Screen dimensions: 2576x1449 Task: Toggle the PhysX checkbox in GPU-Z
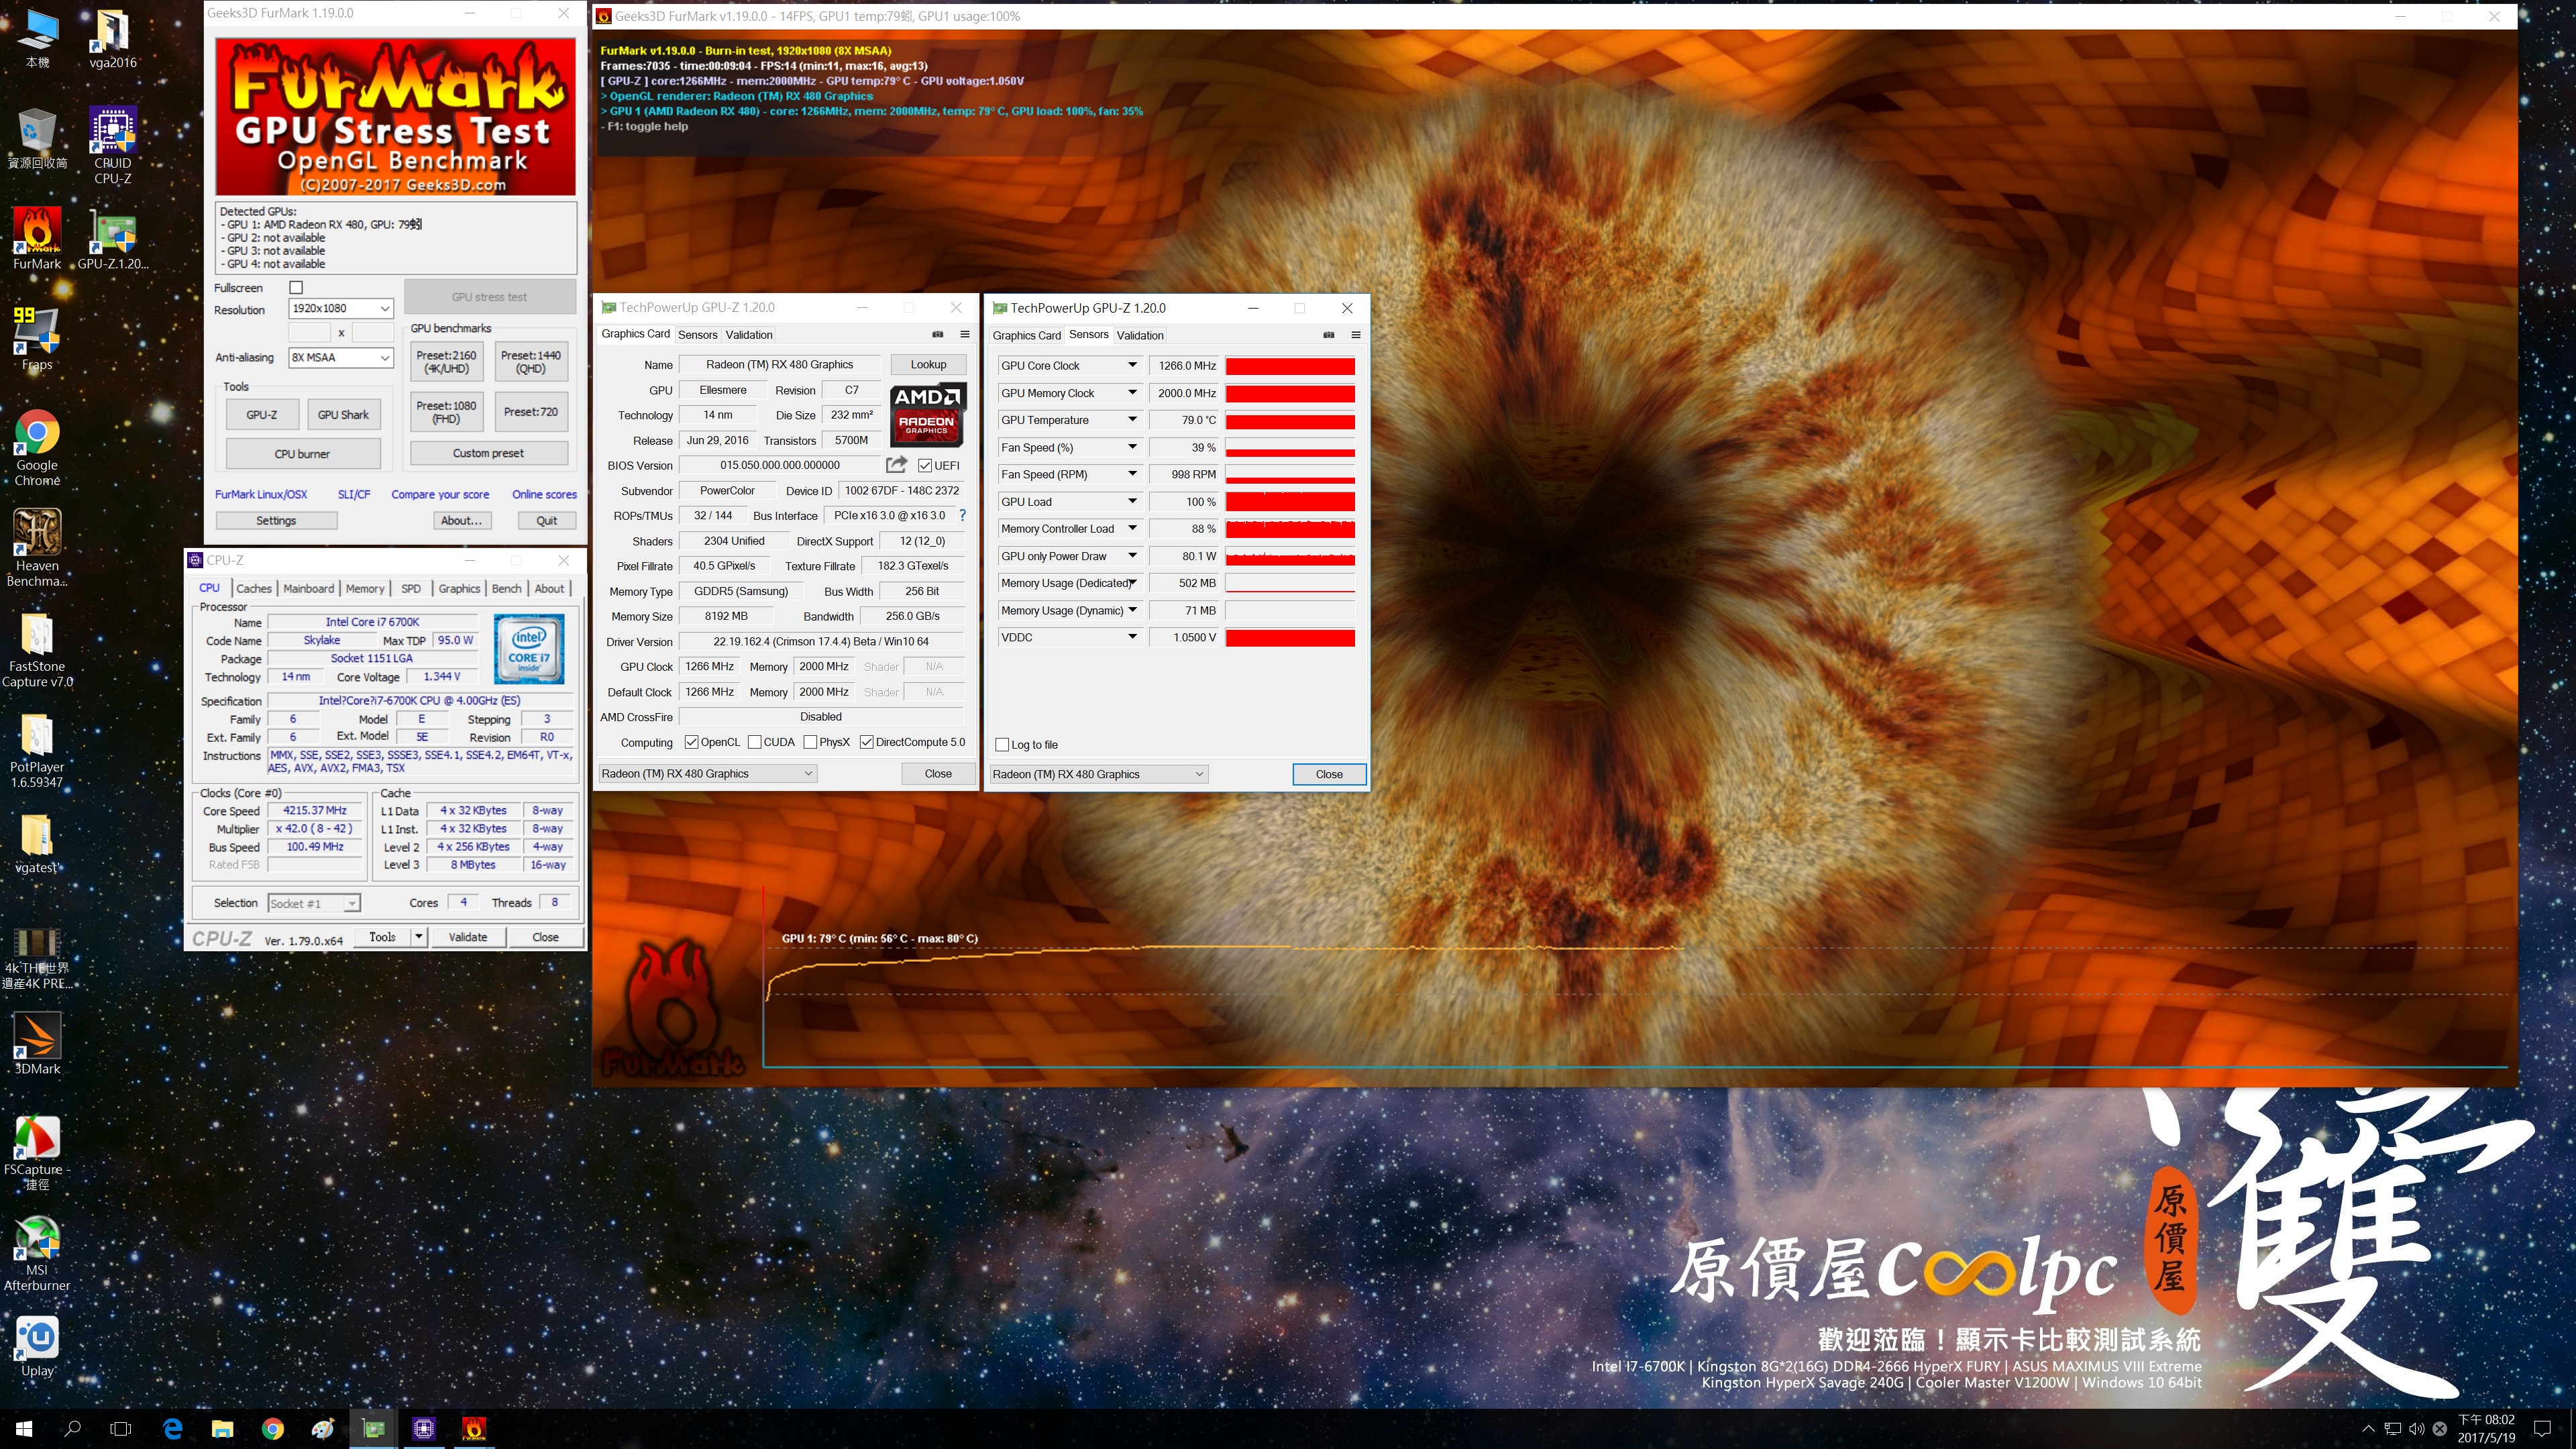click(810, 742)
